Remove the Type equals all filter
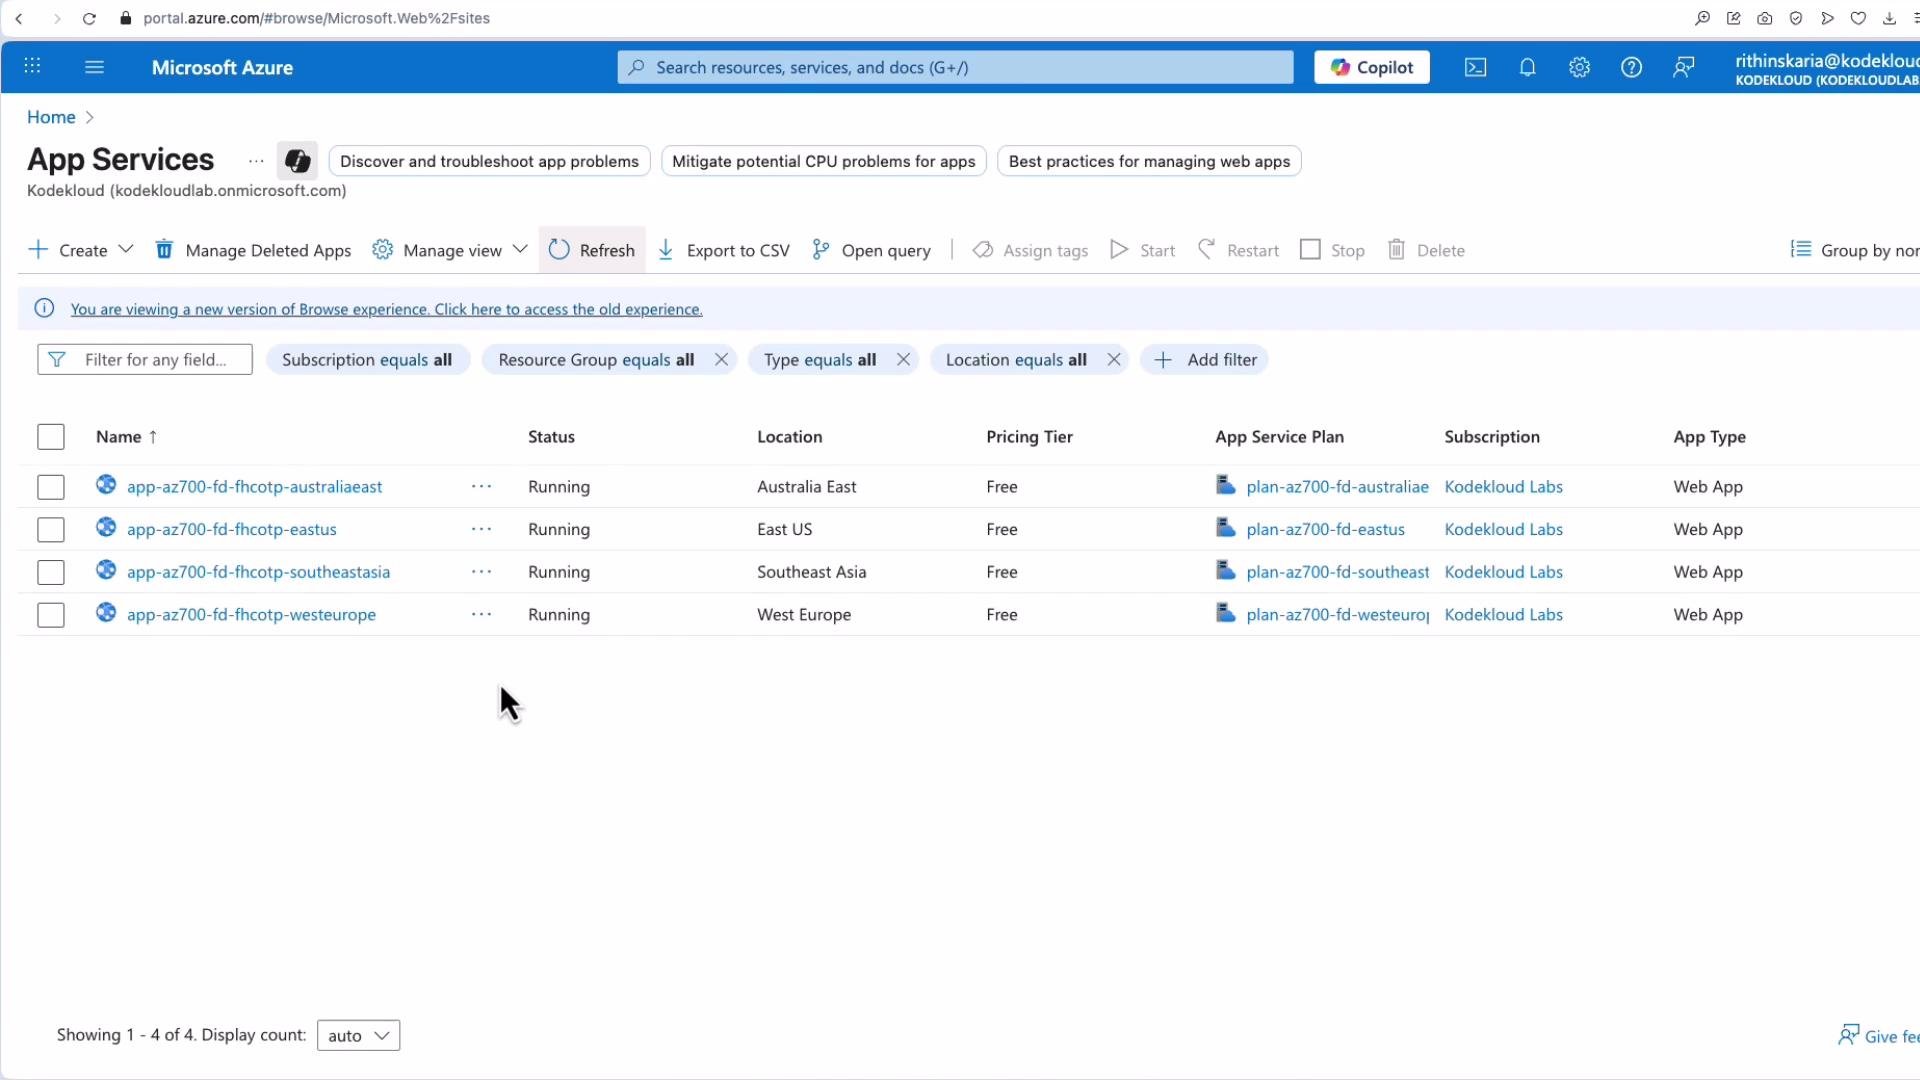 (x=903, y=359)
